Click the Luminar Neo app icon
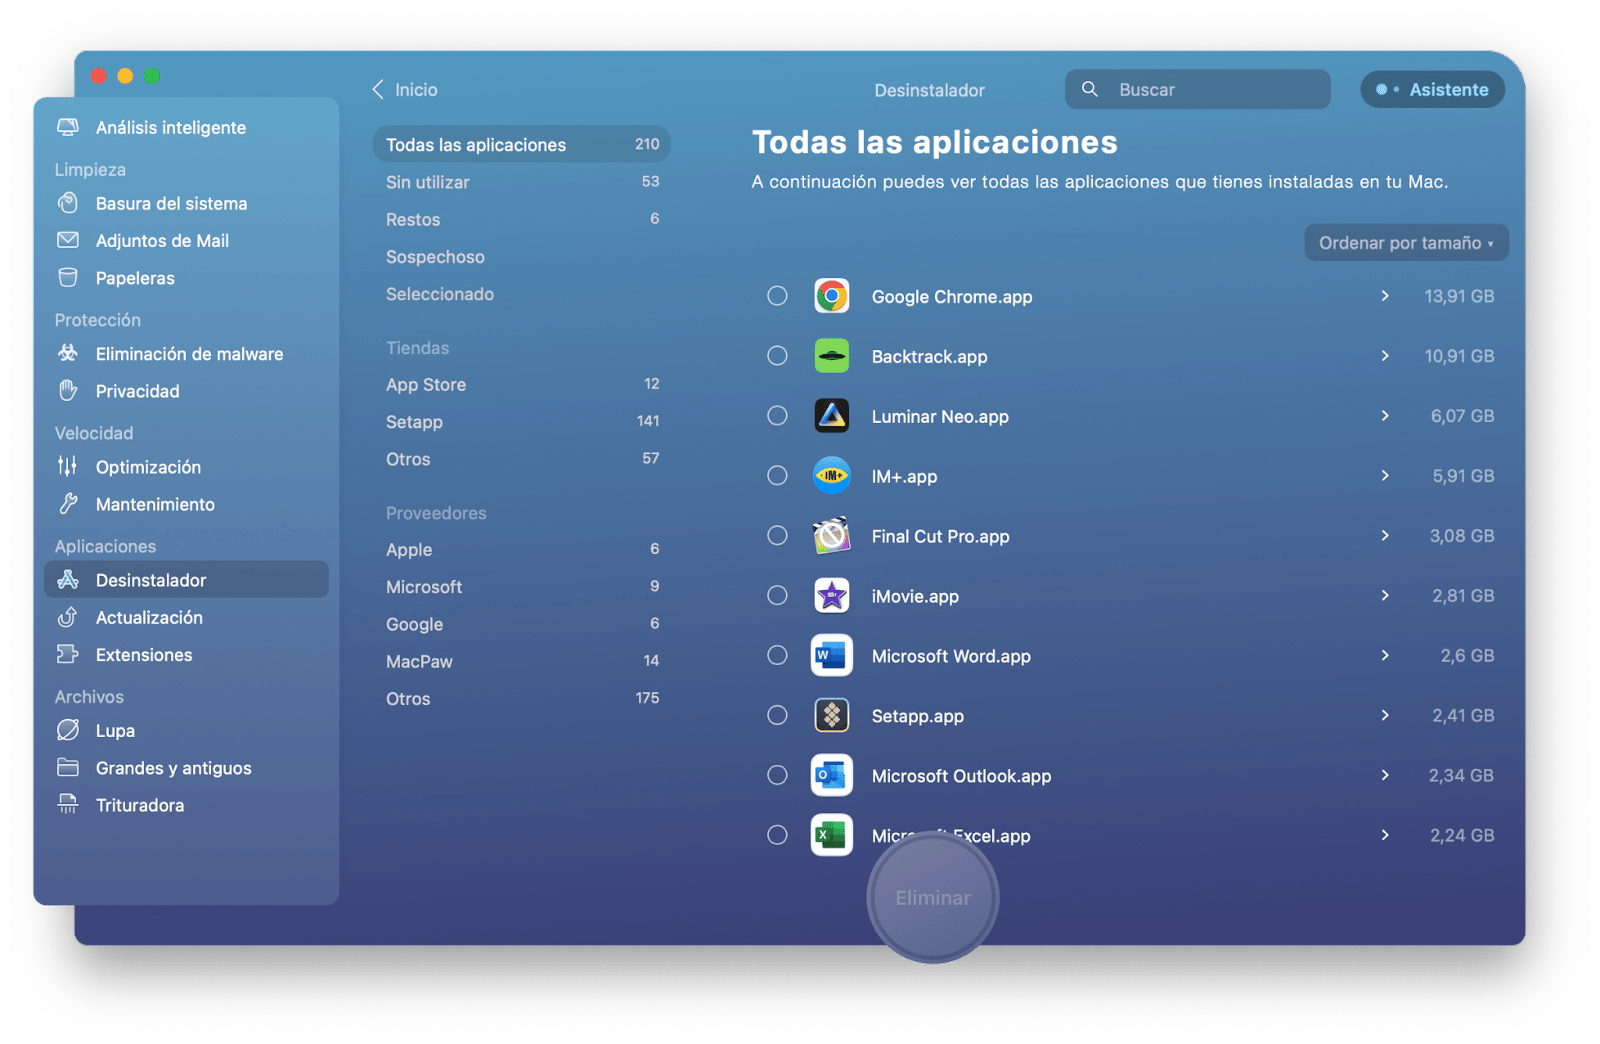The width and height of the screenshot is (1600, 1044). click(x=831, y=416)
